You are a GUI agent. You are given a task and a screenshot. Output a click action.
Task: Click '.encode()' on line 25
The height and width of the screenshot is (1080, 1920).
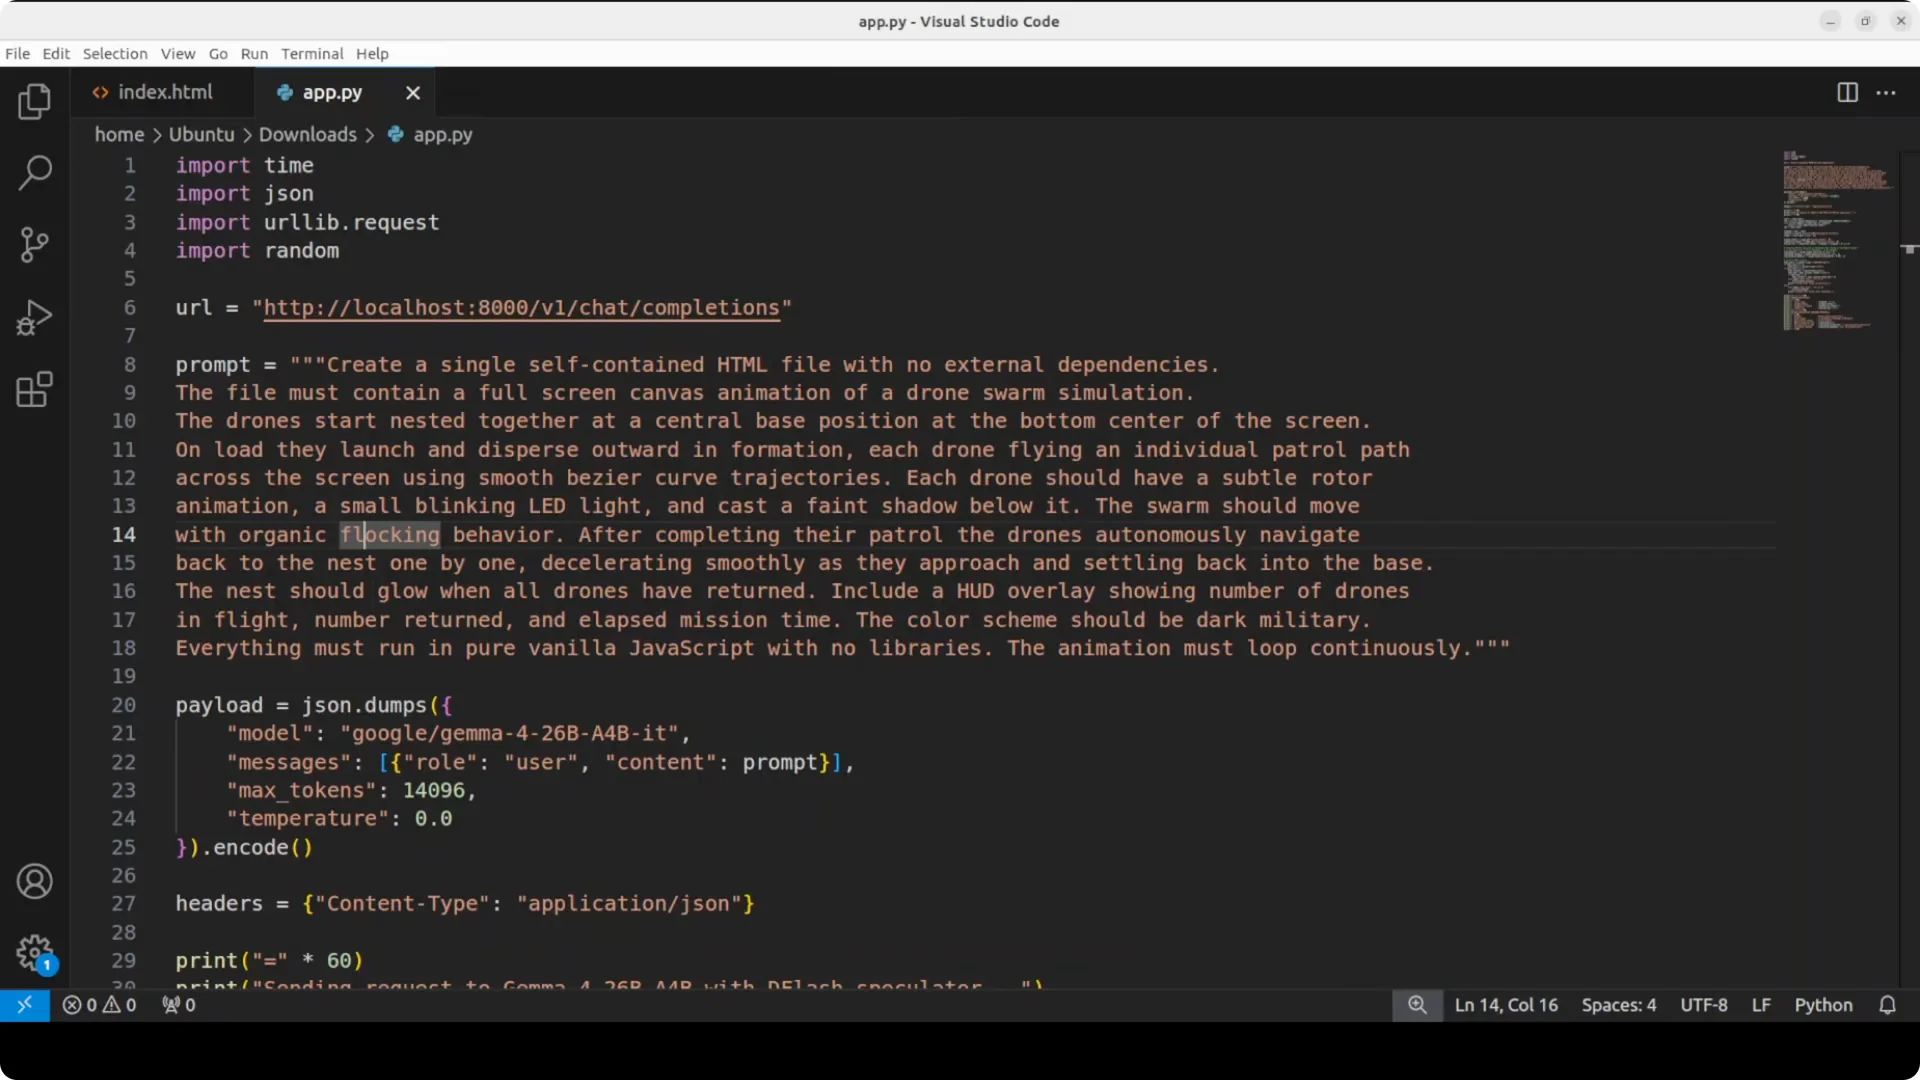(x=257, y=848)
